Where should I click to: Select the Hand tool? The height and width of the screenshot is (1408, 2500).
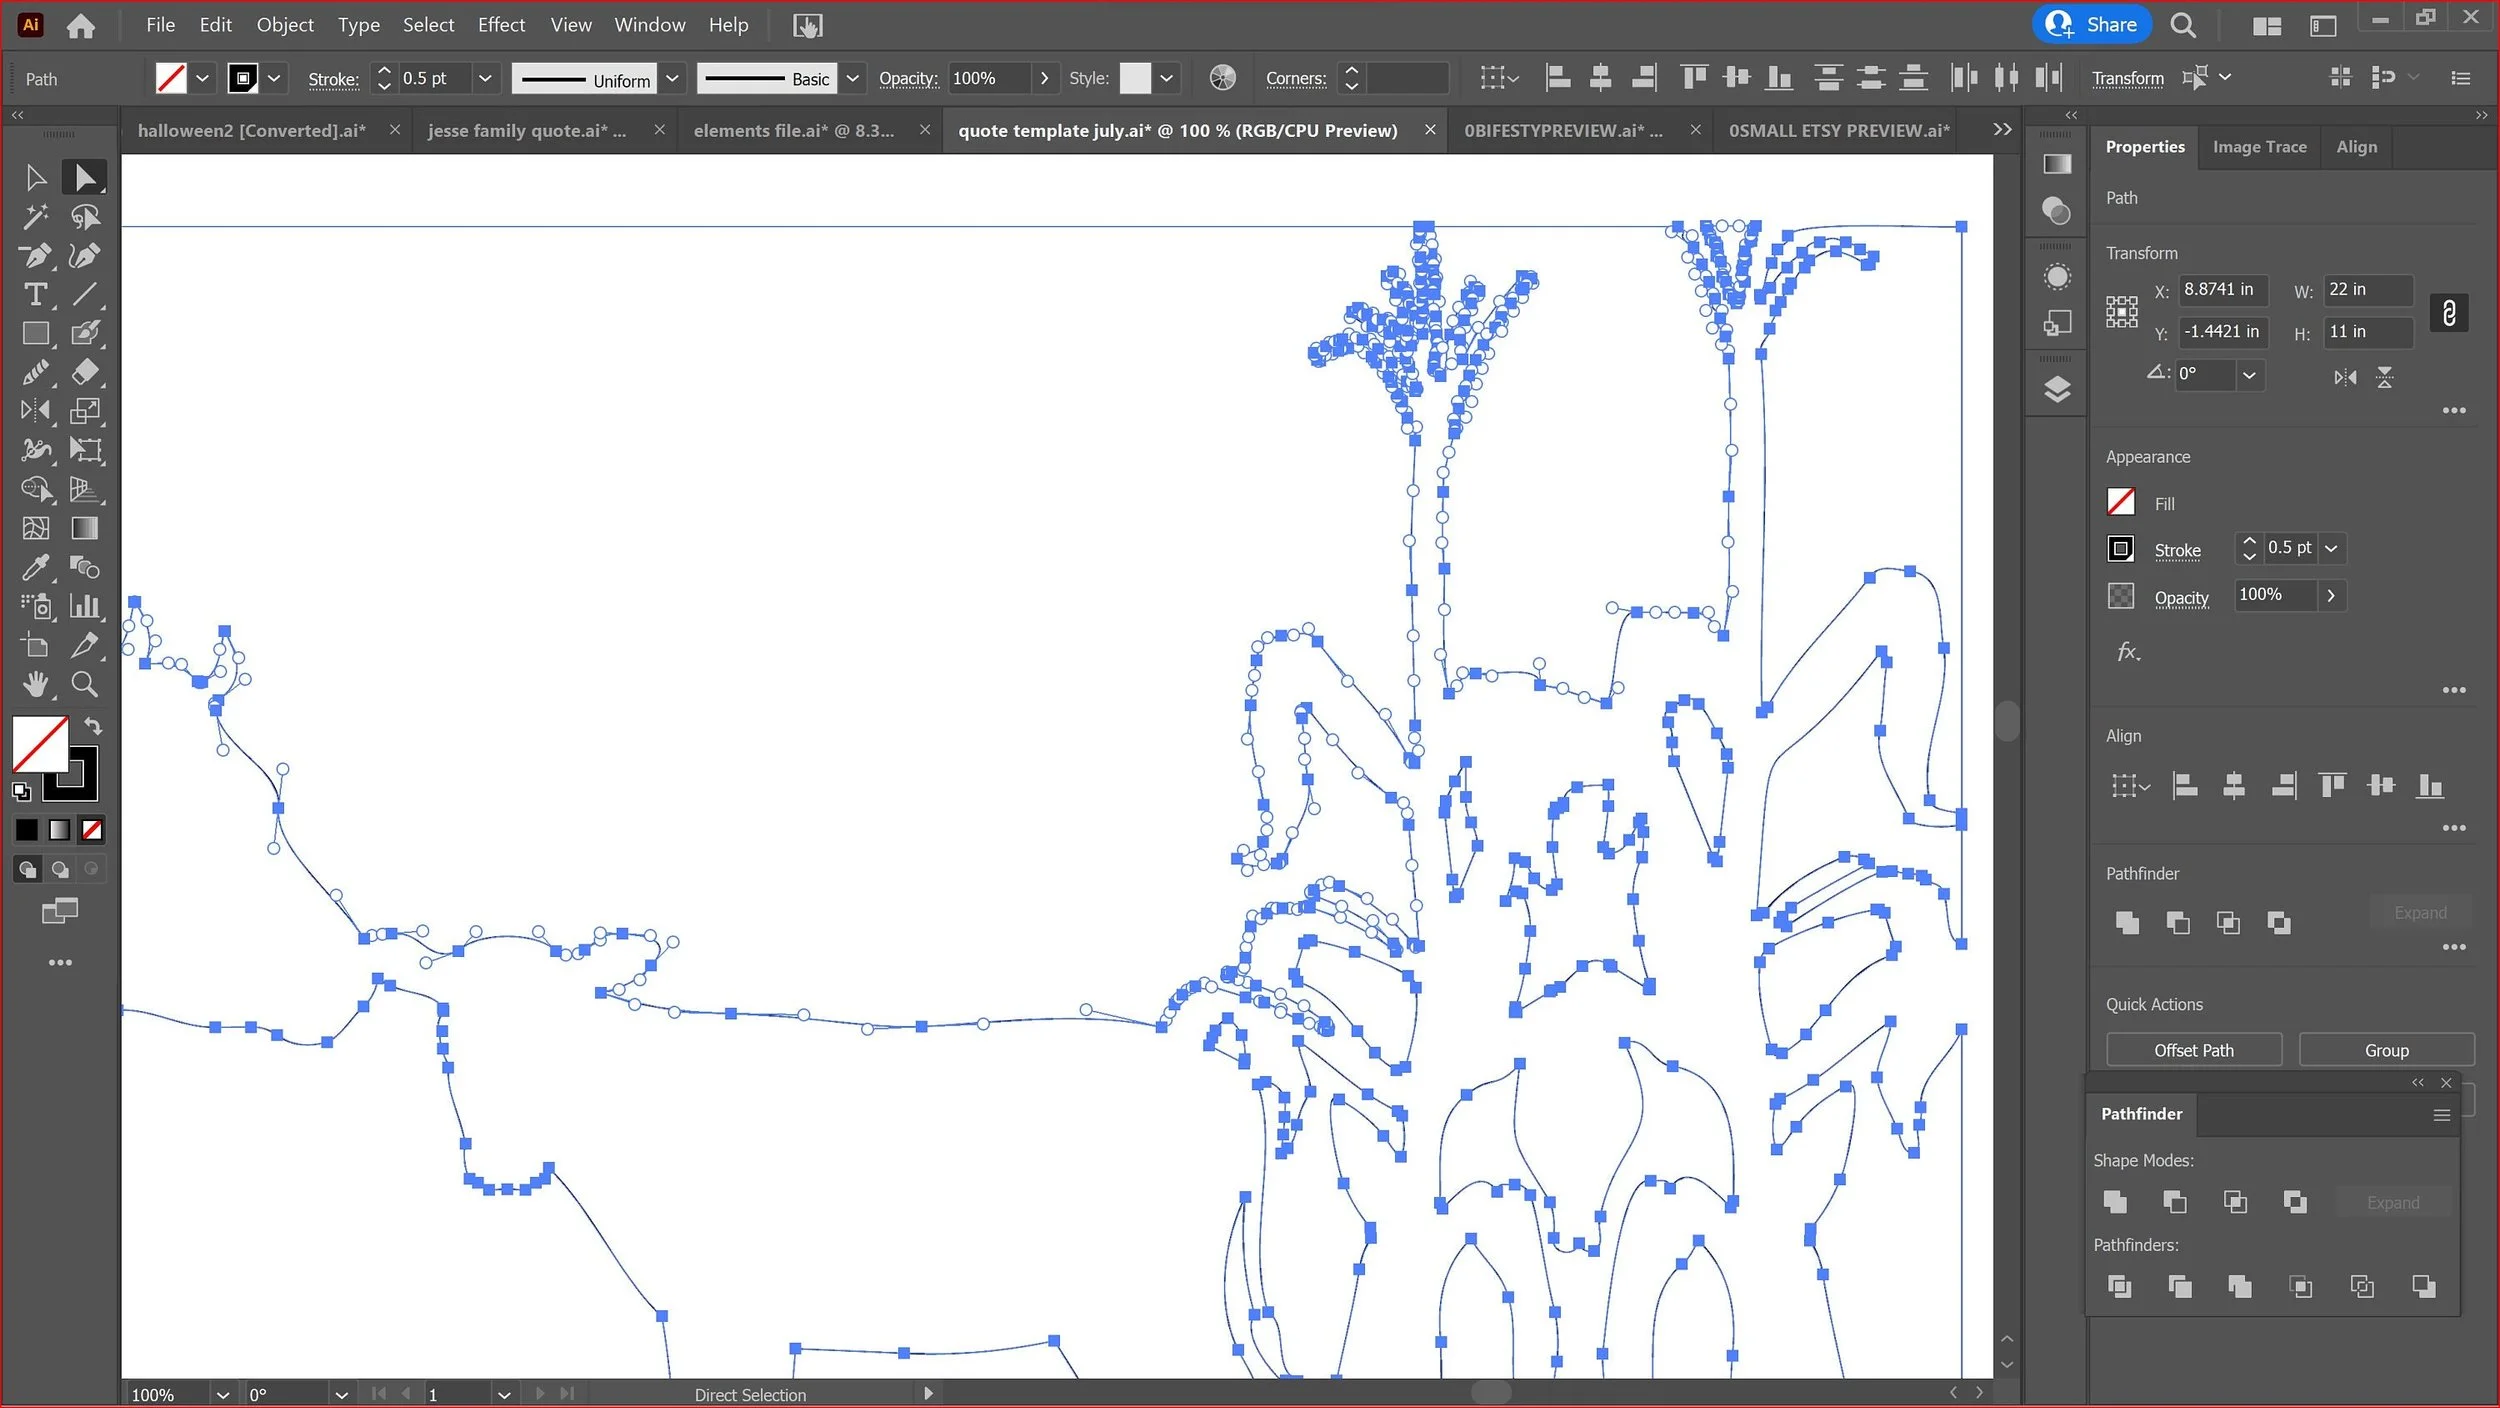coord(35,685)
